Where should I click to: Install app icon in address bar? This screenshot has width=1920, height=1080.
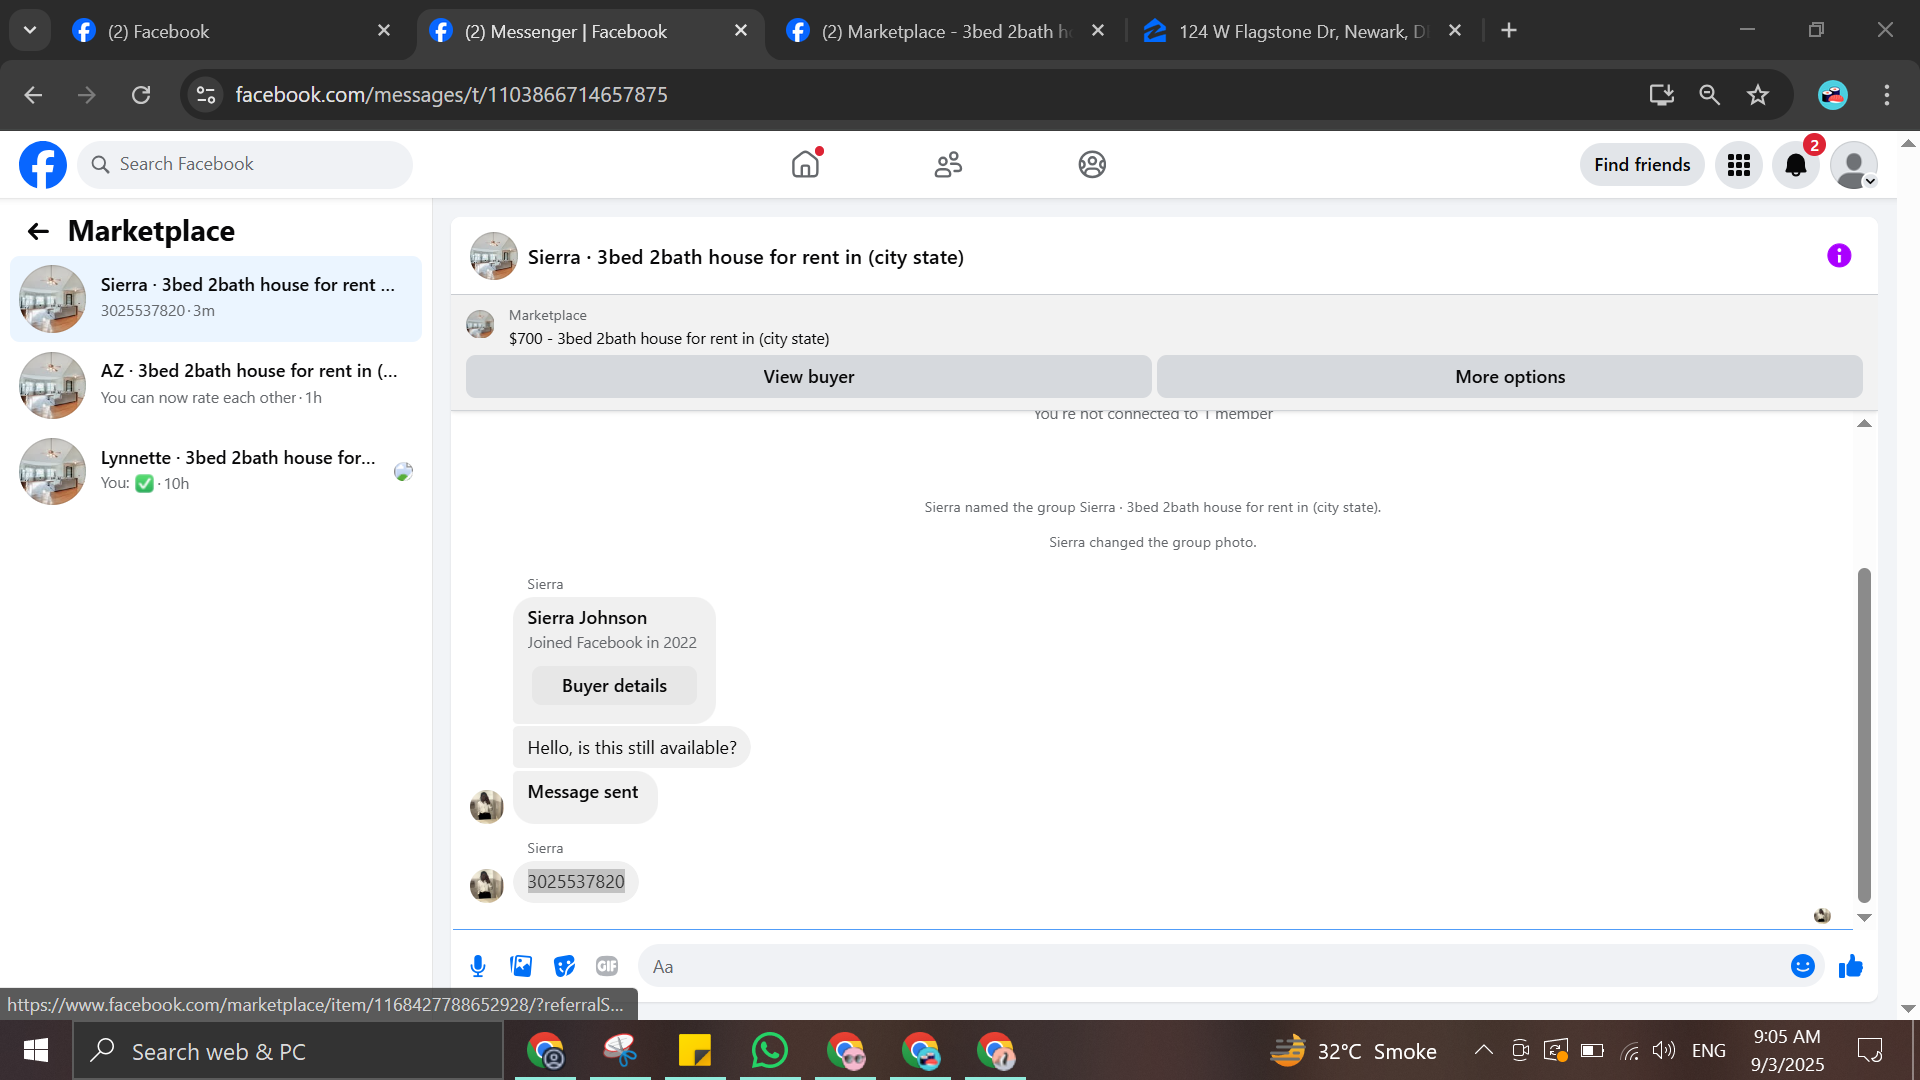click(x=1661, y=95)
